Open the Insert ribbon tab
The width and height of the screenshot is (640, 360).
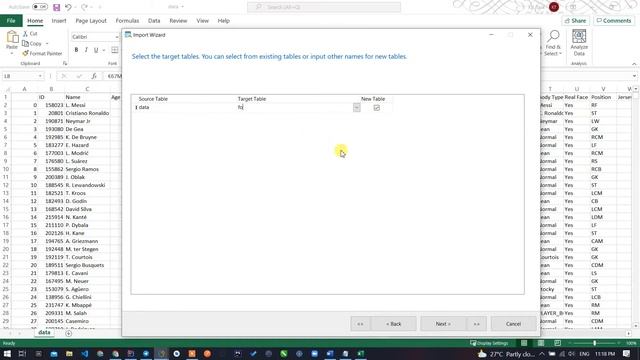tap(59, 20)
